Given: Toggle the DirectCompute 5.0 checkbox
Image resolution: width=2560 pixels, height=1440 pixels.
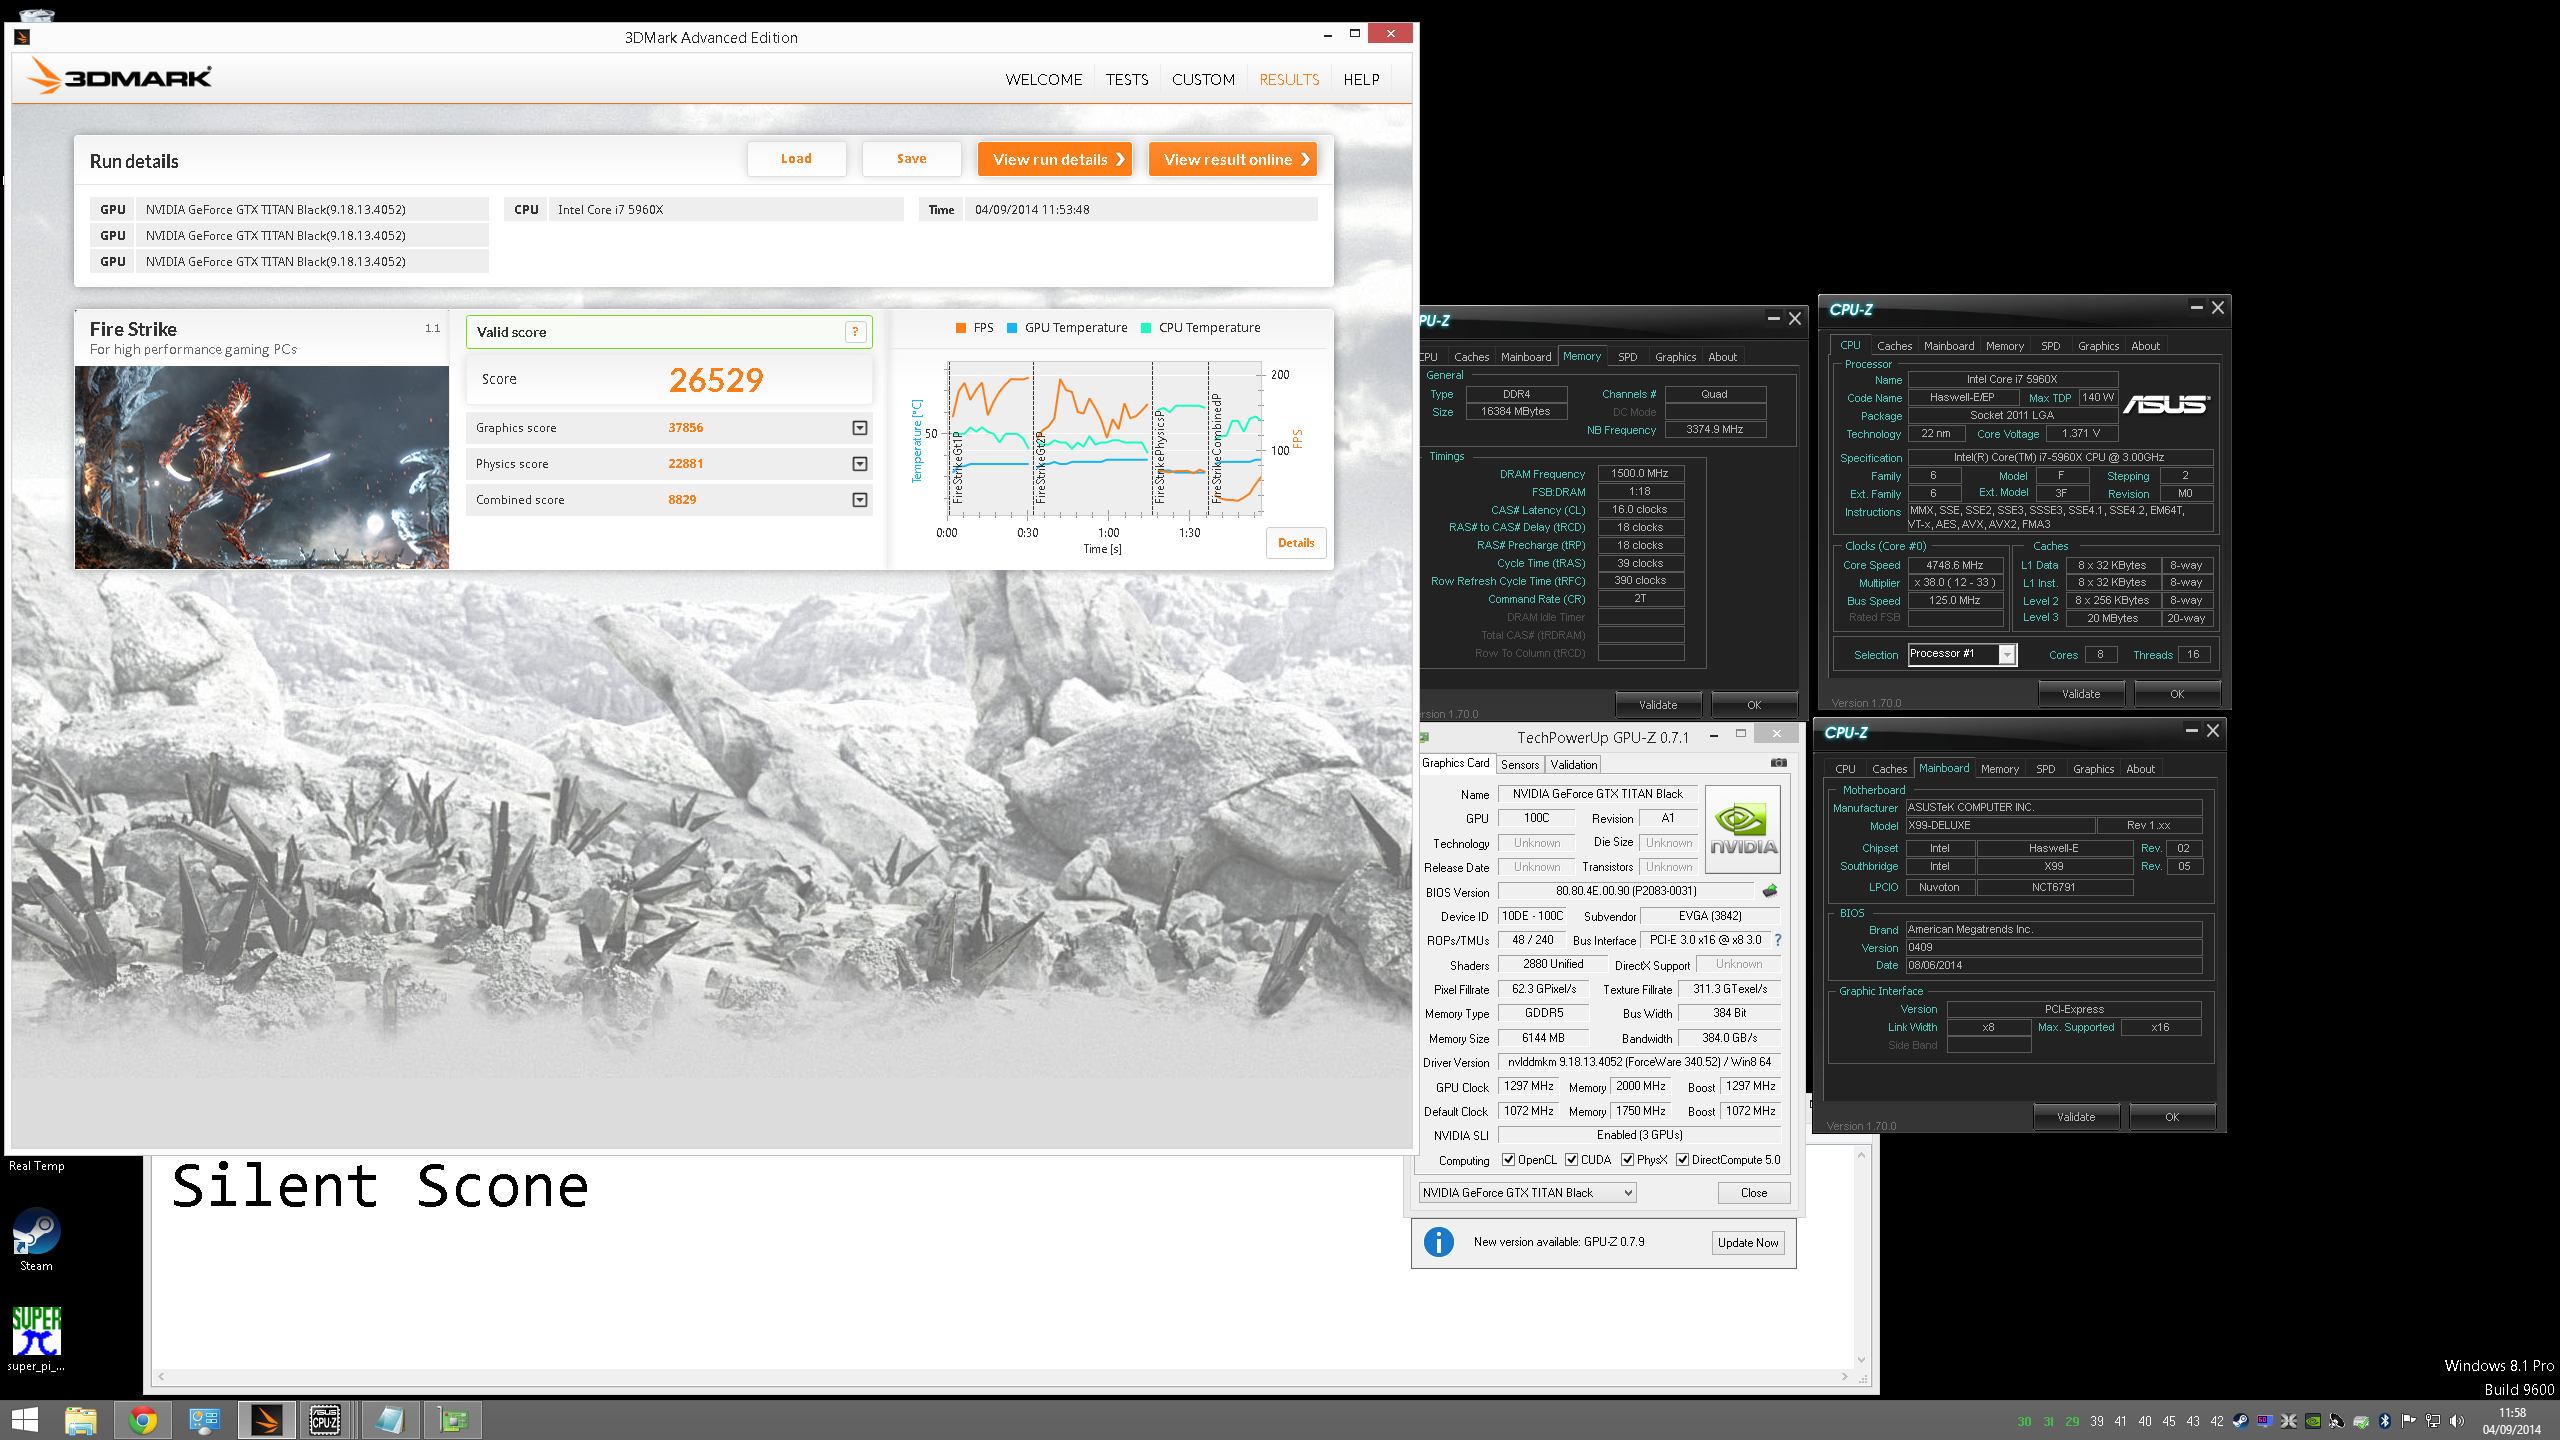Looking at the screenshot, I should pos(1683,1160).
